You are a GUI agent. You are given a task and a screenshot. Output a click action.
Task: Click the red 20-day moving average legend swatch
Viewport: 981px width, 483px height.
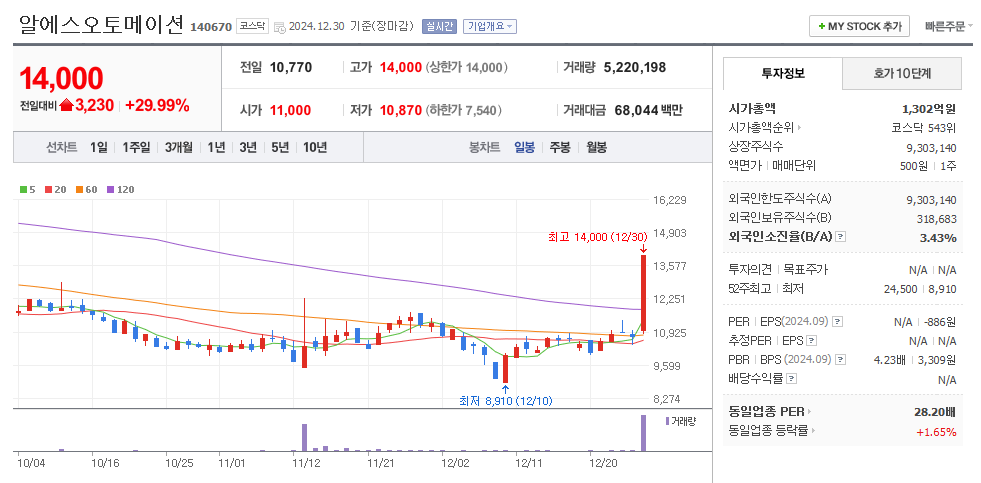48,190
